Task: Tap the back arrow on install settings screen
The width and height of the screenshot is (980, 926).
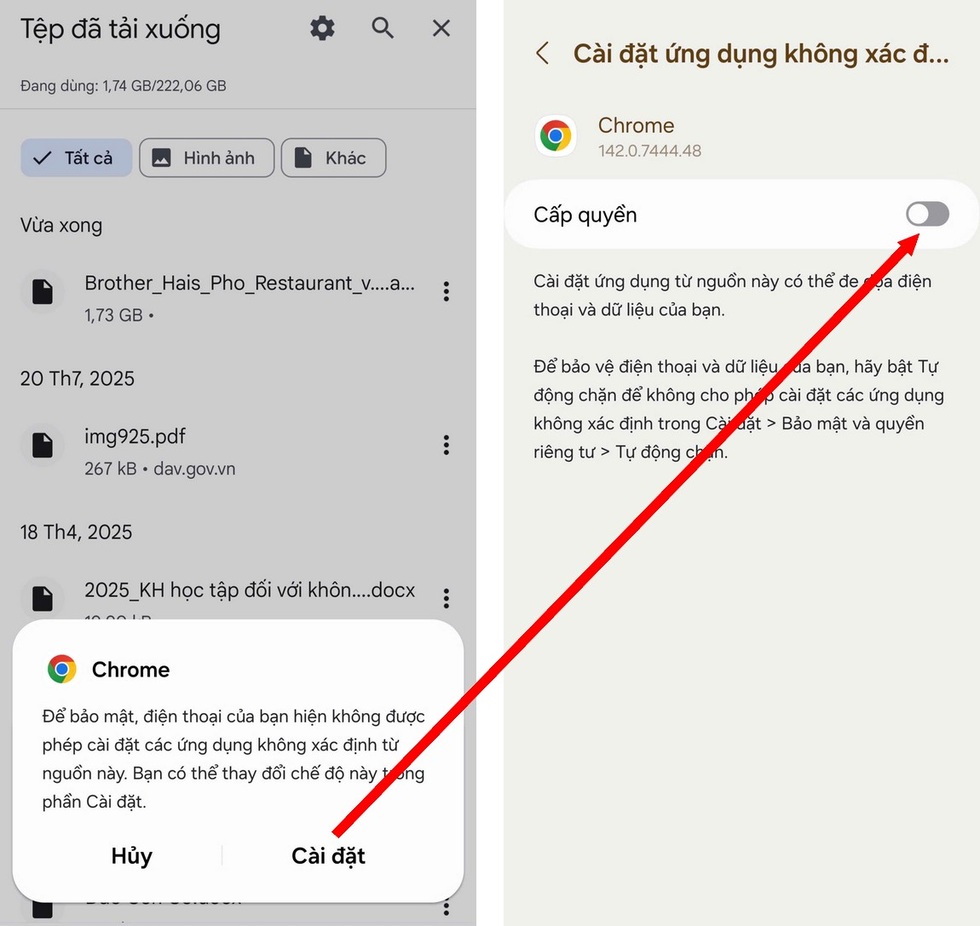Action: tap(543, 53)
